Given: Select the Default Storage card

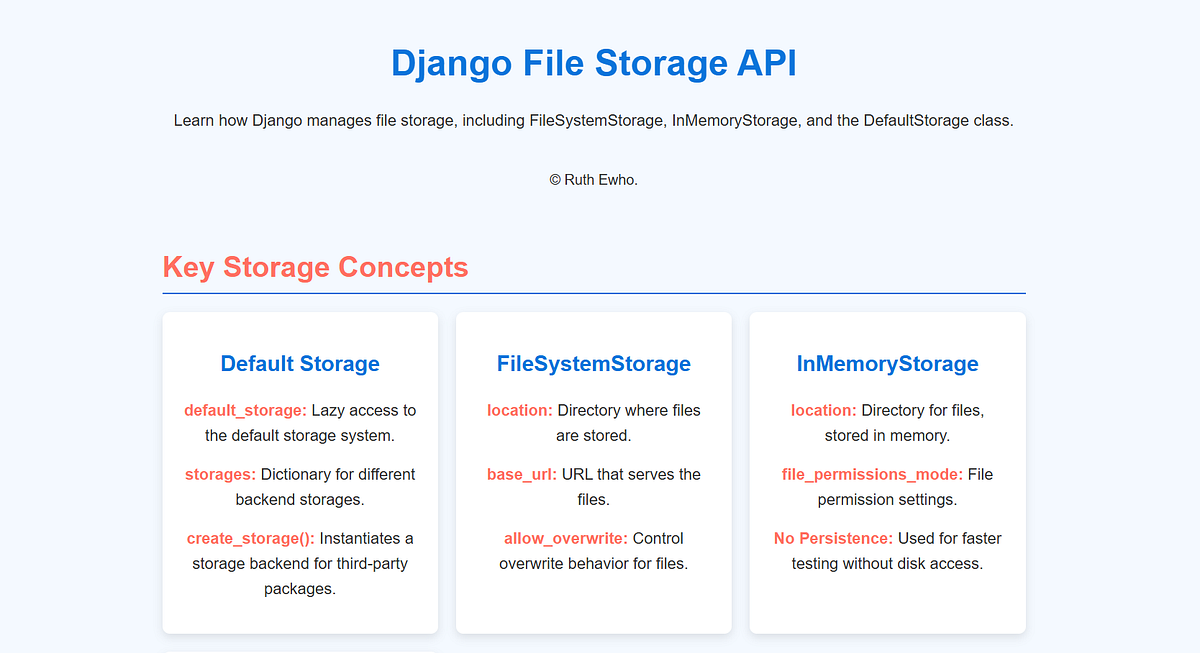Looking at the screenshot, I should coord(299,472).
